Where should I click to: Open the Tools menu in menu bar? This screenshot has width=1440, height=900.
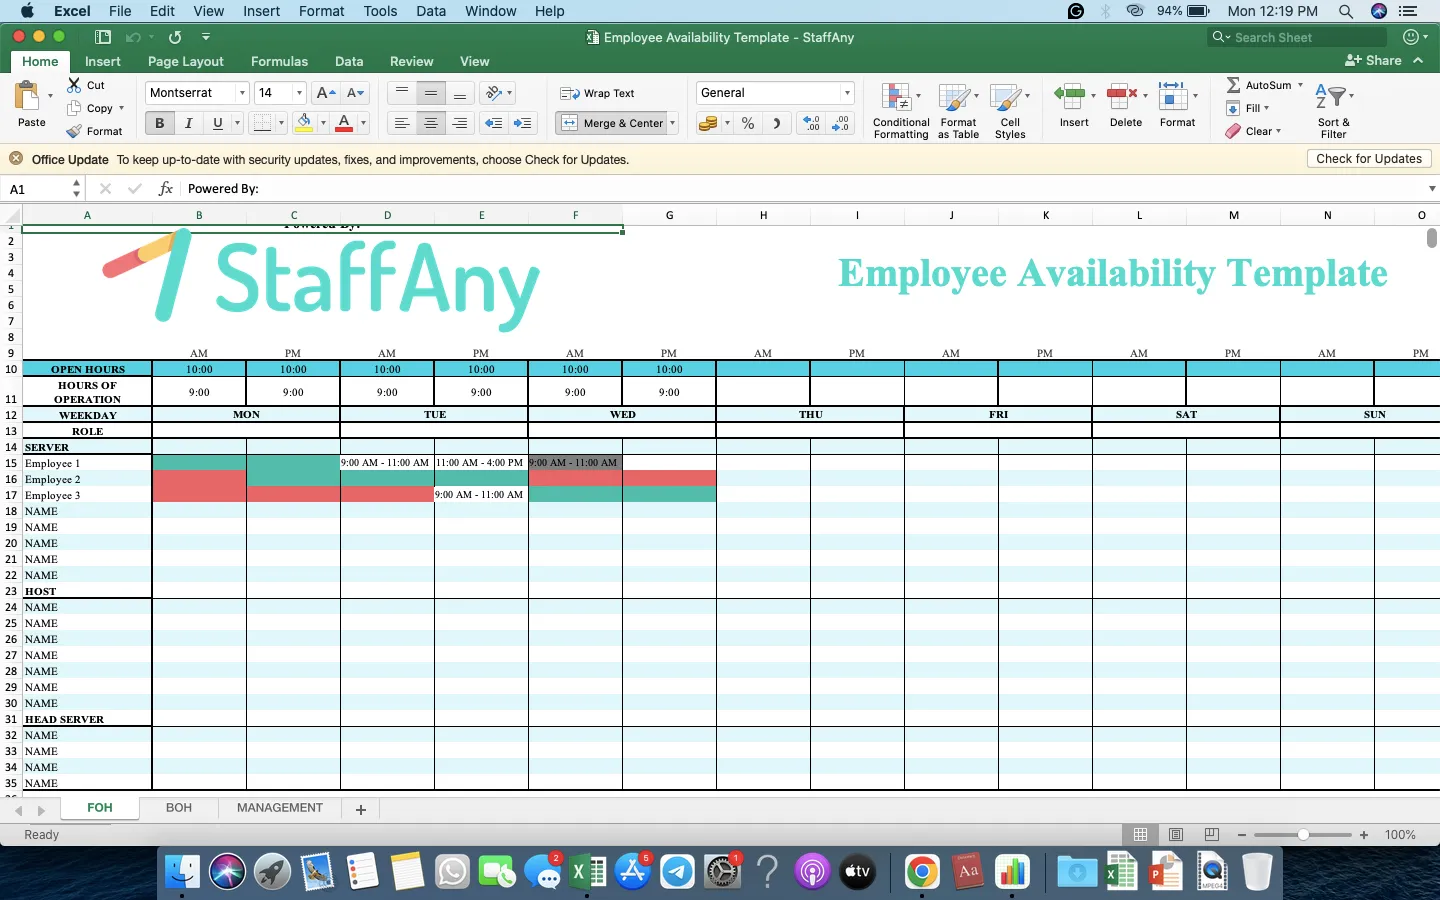tap(380, 11)
